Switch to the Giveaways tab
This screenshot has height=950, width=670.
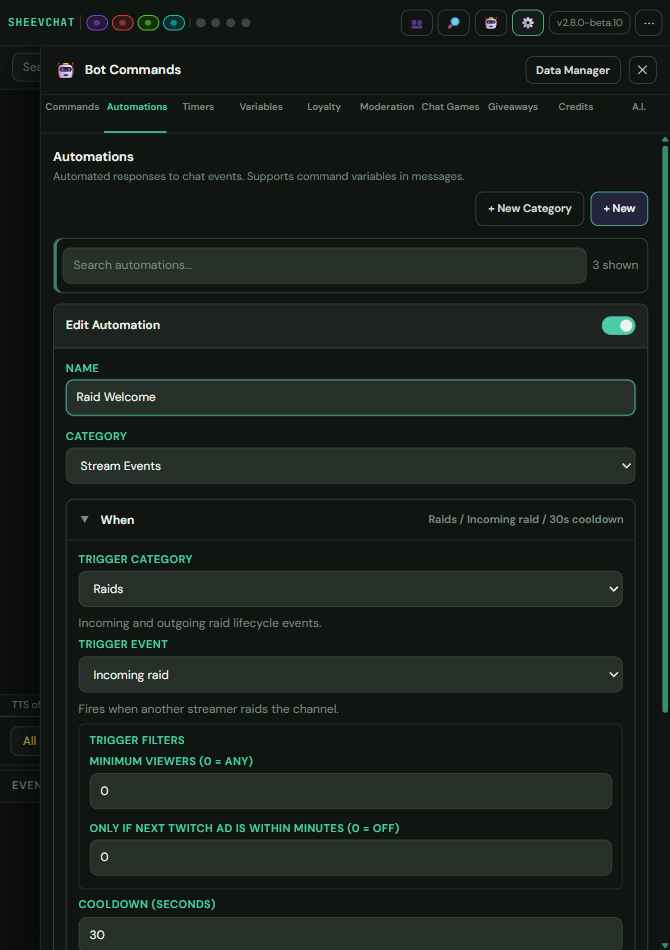click(x=513, y=107)
